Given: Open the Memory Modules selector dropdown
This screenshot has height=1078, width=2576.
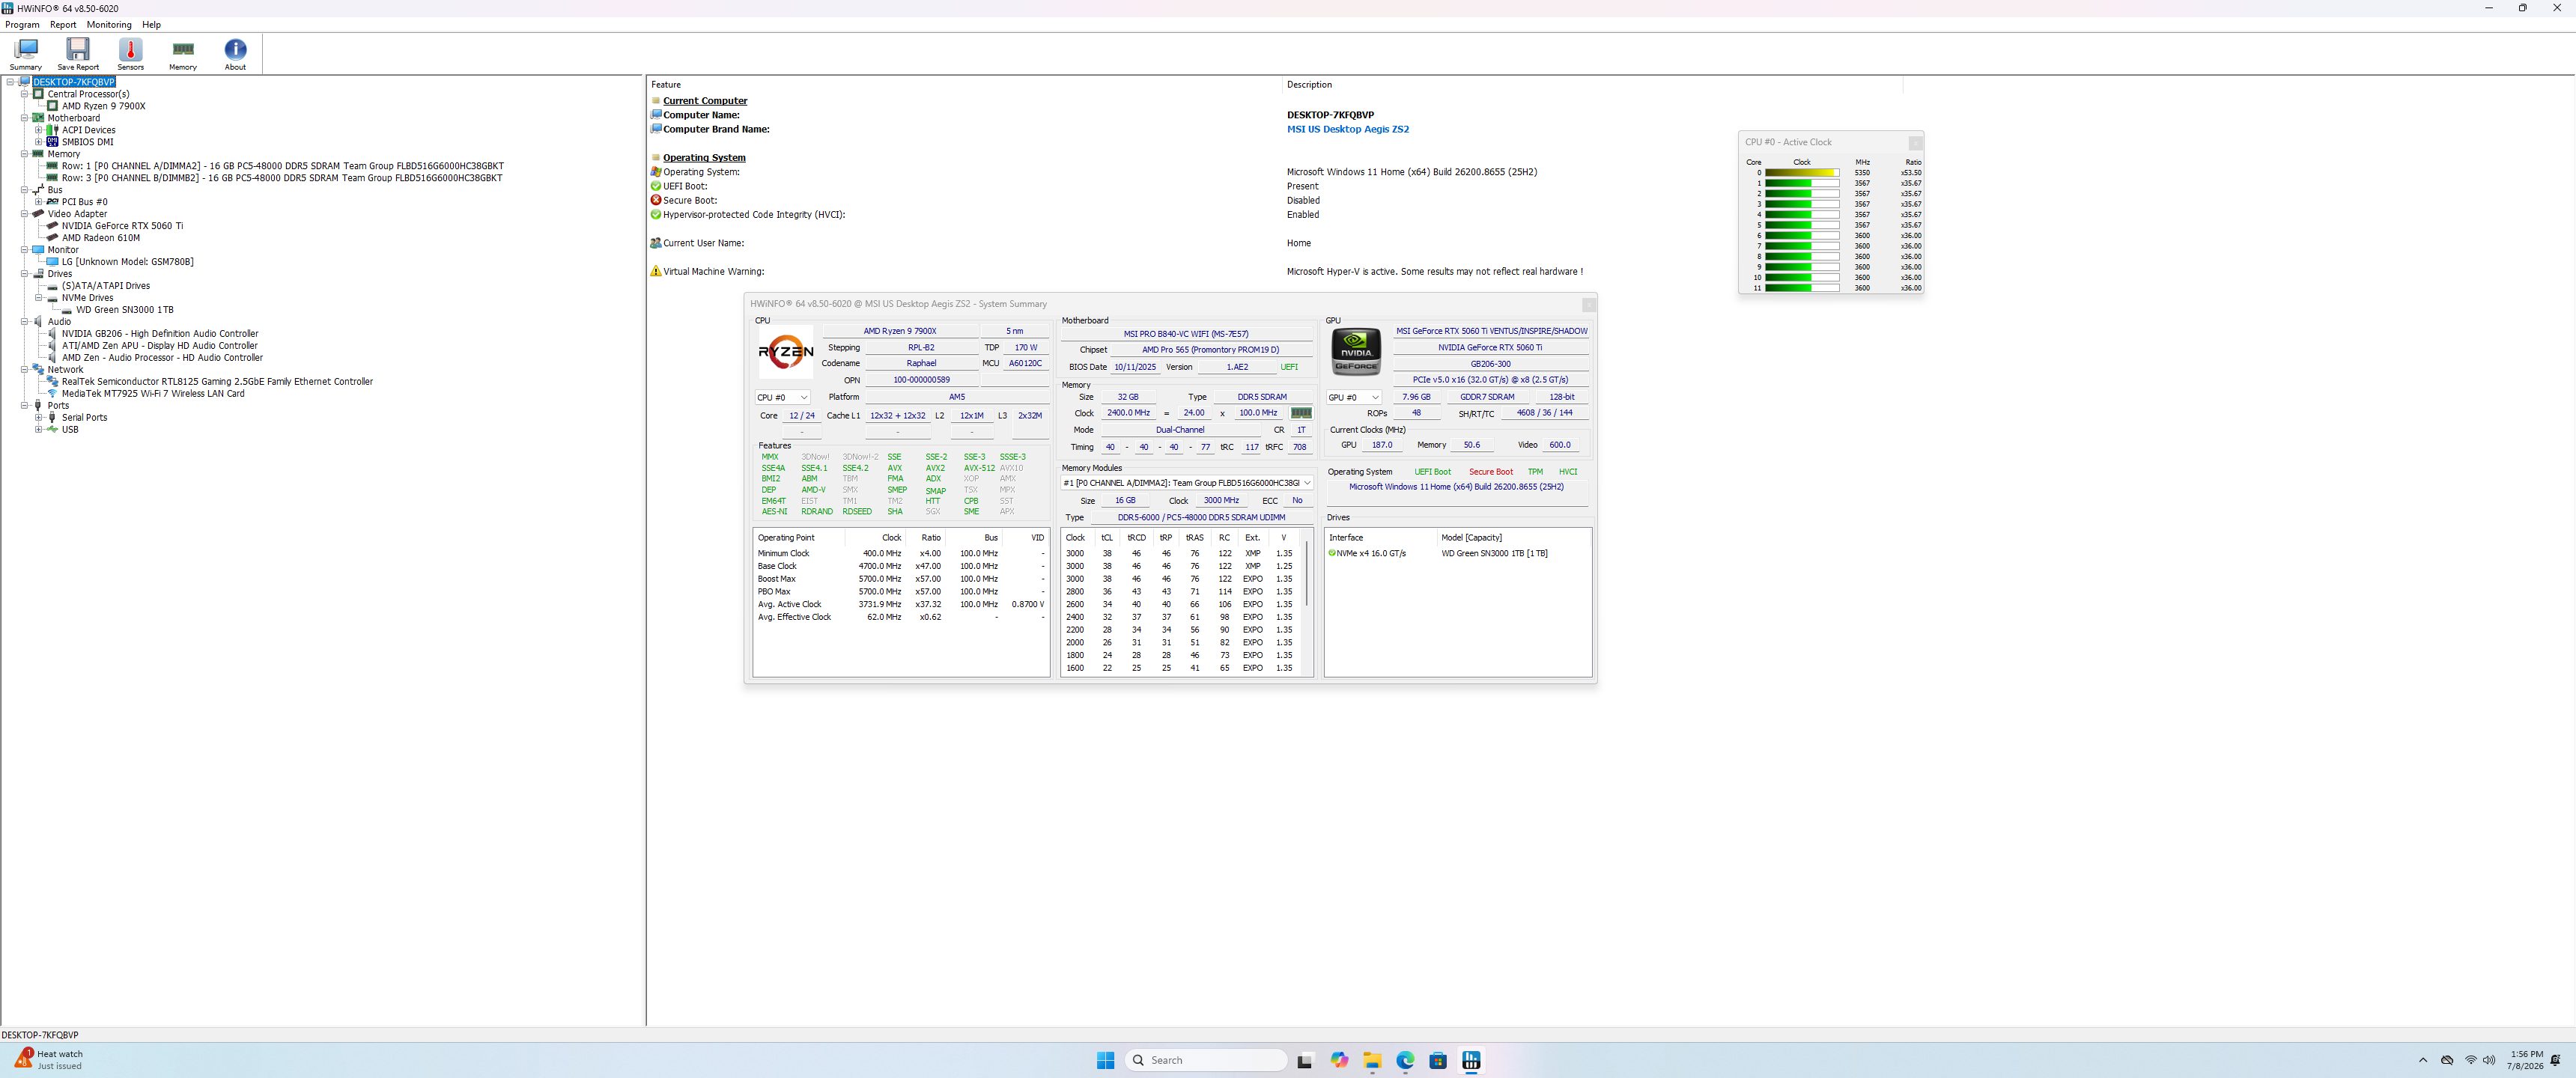Looking at the screenshot, I should (x=1187, y=483).
